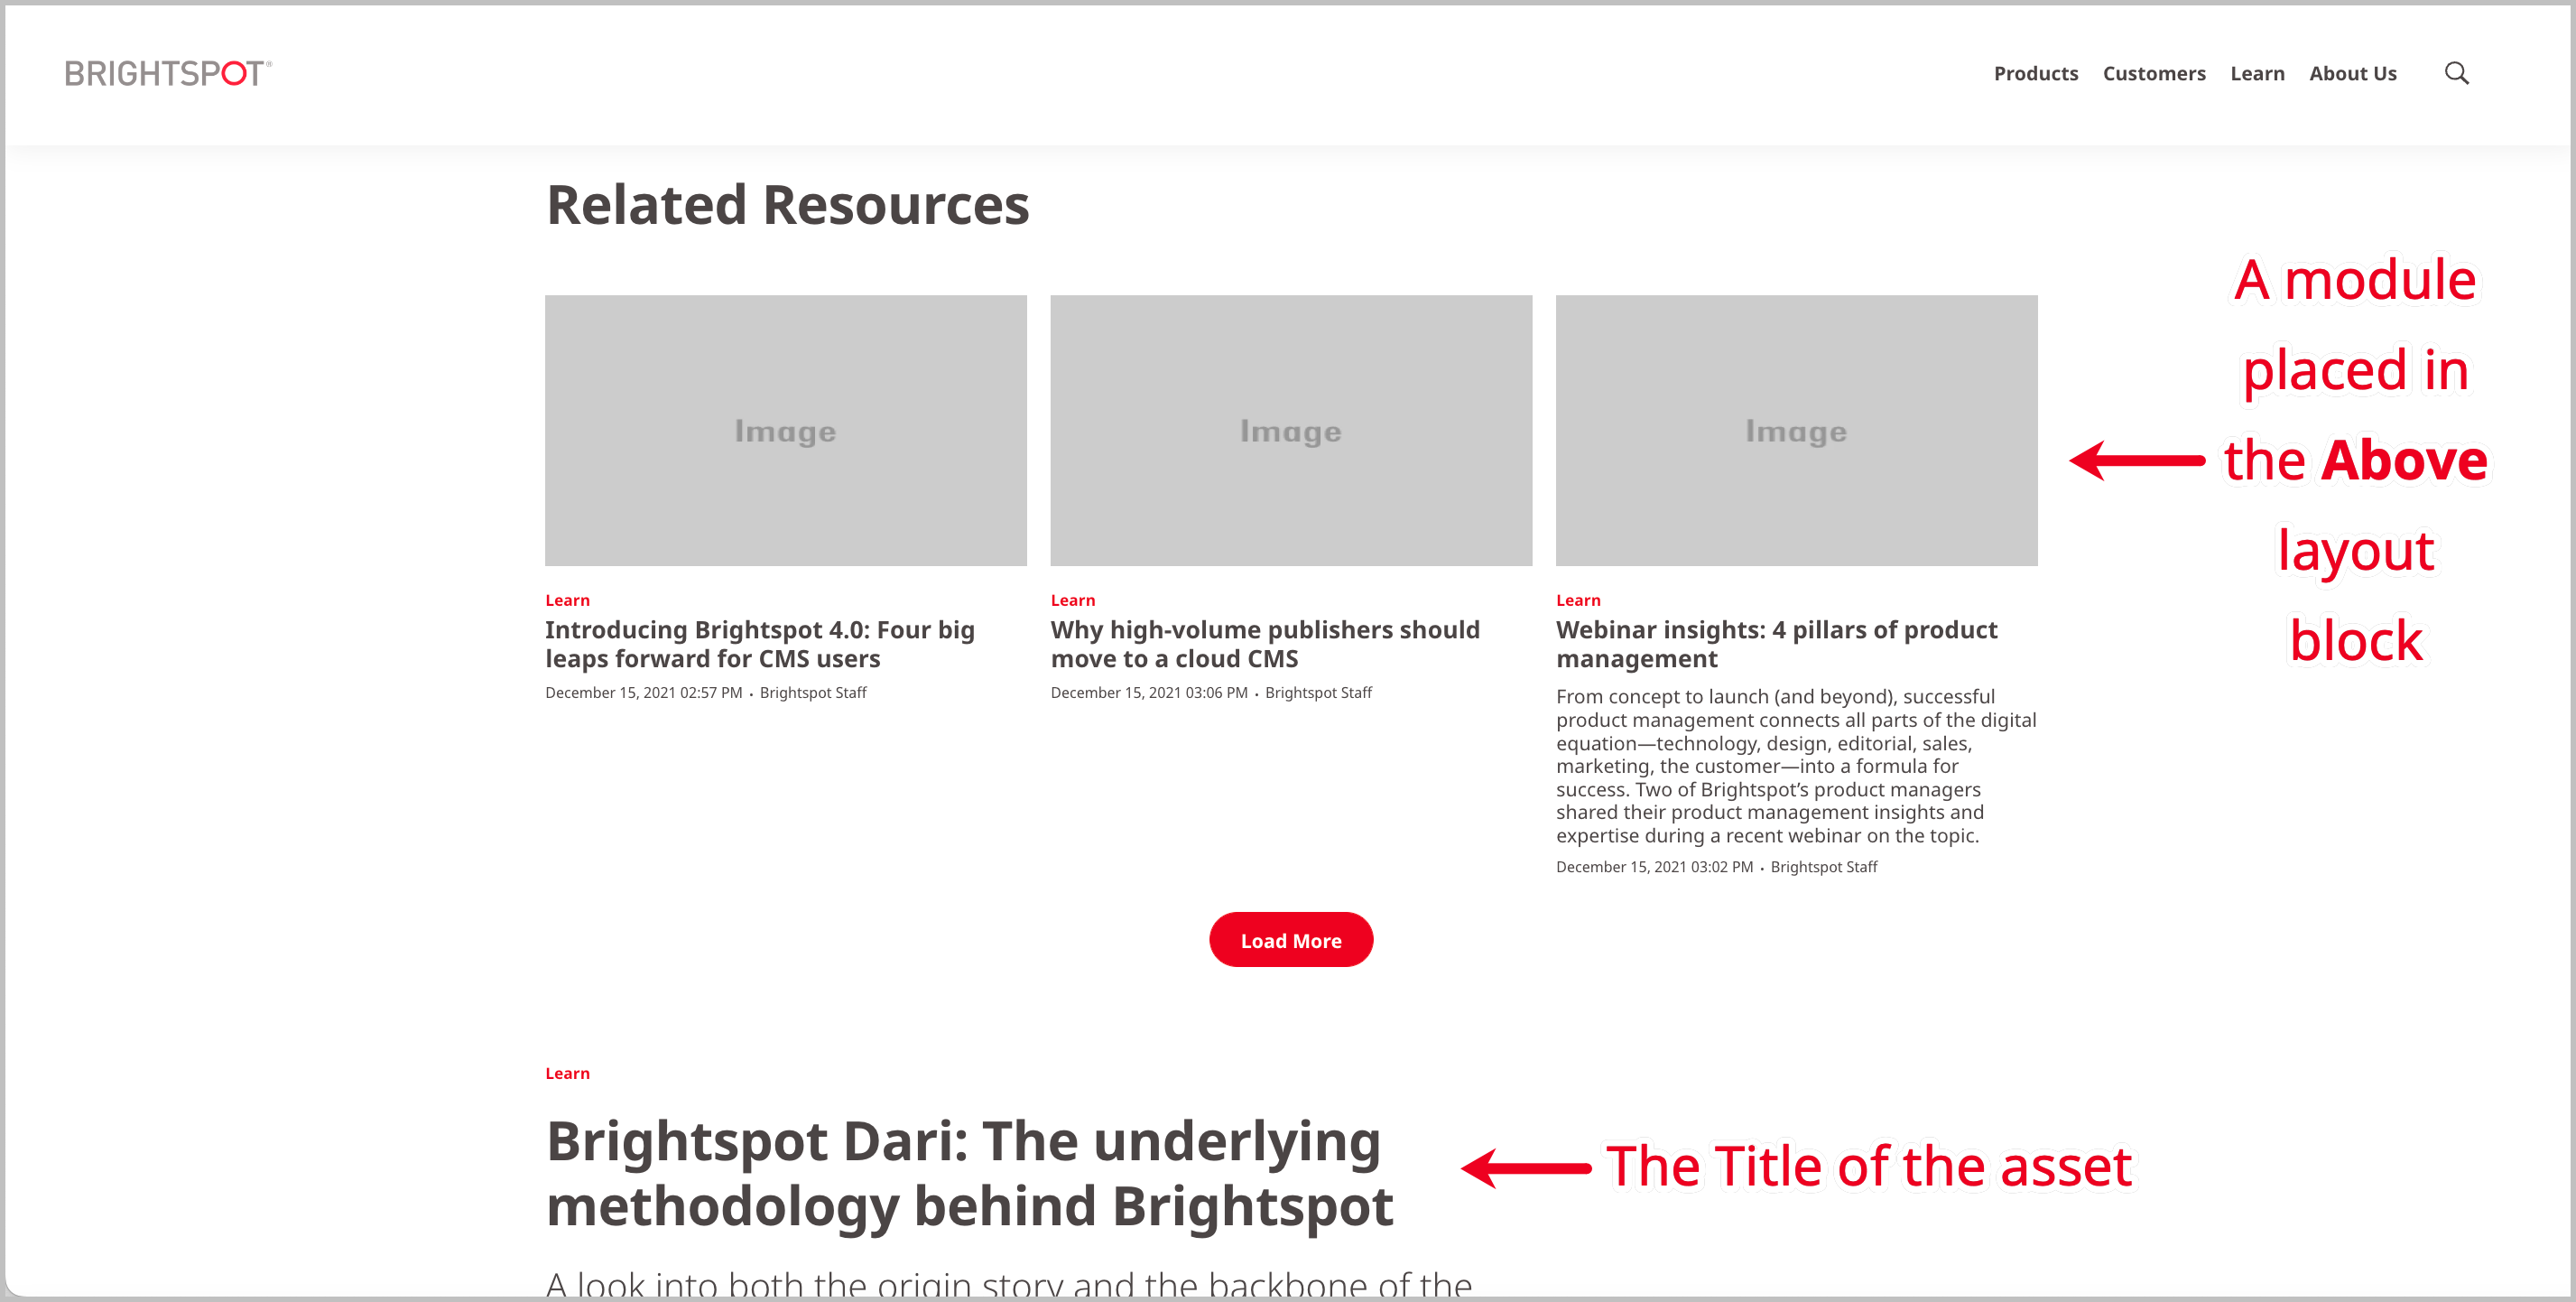Viewport: 2576px width, 1302px height.
Task: Open Why high-volume publishers should move headline
Action: pyautogui.click(x=1265, y=644)
